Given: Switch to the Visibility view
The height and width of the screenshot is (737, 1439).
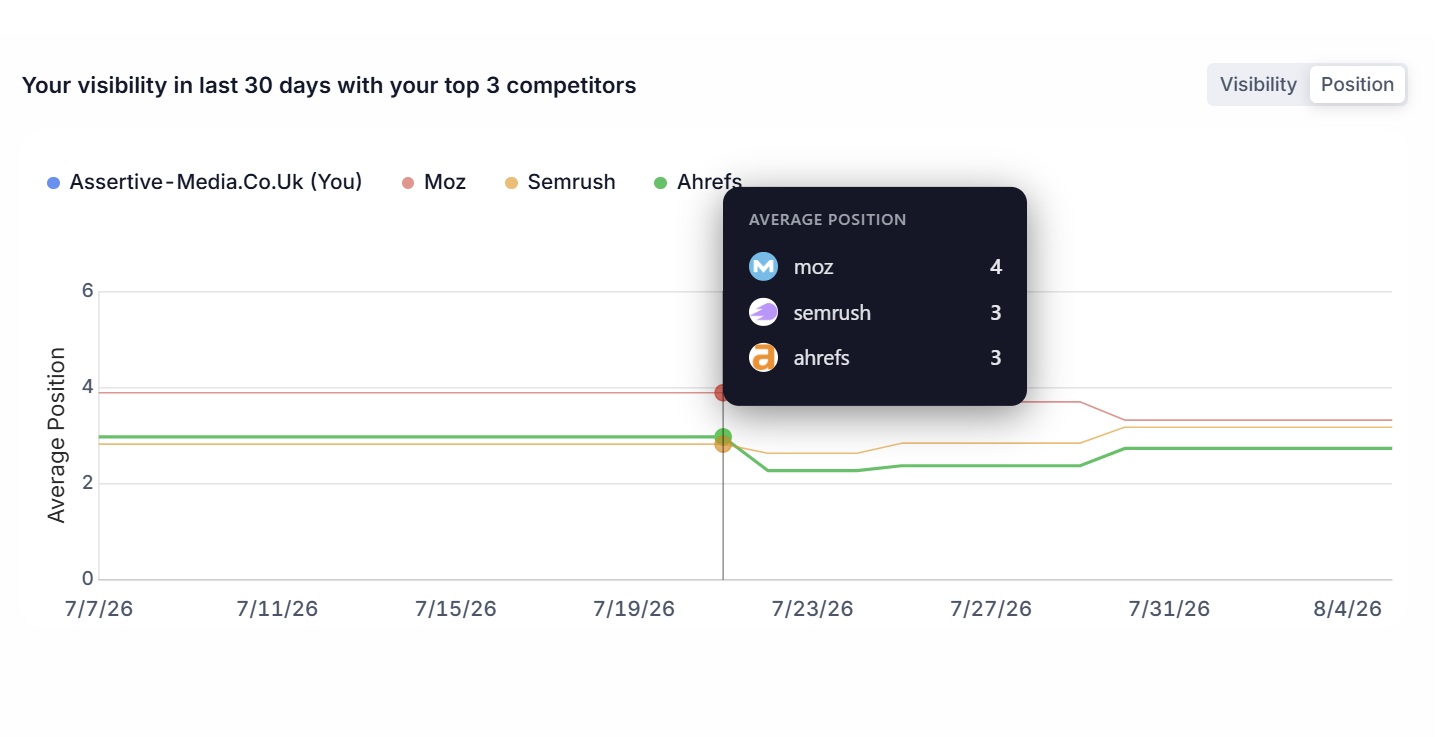Looking at the screenshot, I should click(x=1258, y=85).
